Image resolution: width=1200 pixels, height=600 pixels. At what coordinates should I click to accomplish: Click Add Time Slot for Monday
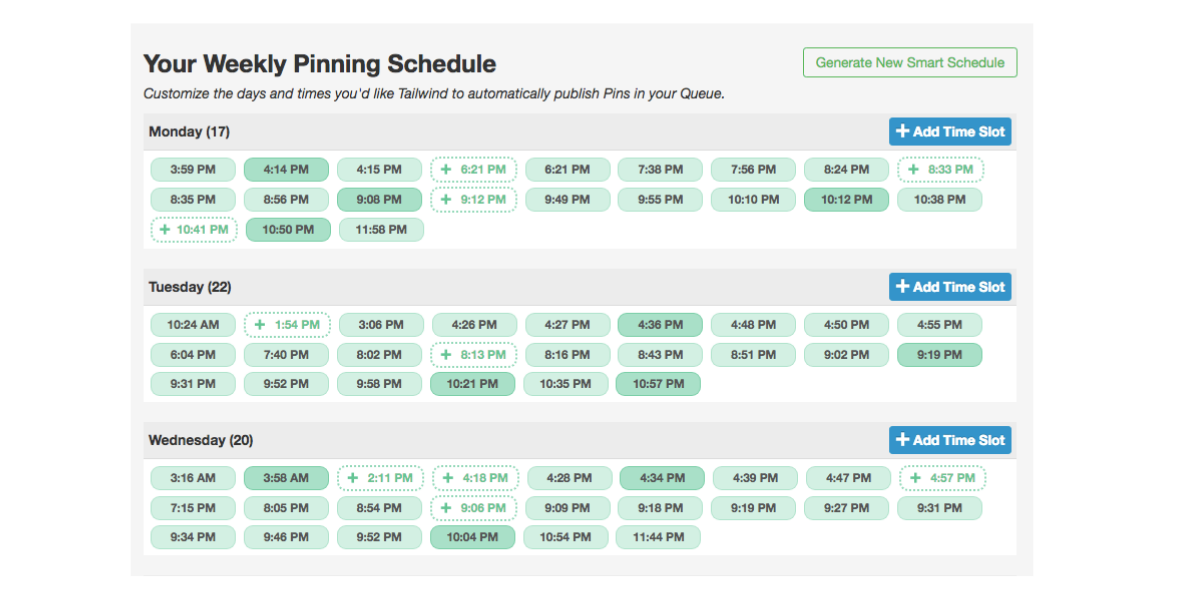(x=950, y=132)
